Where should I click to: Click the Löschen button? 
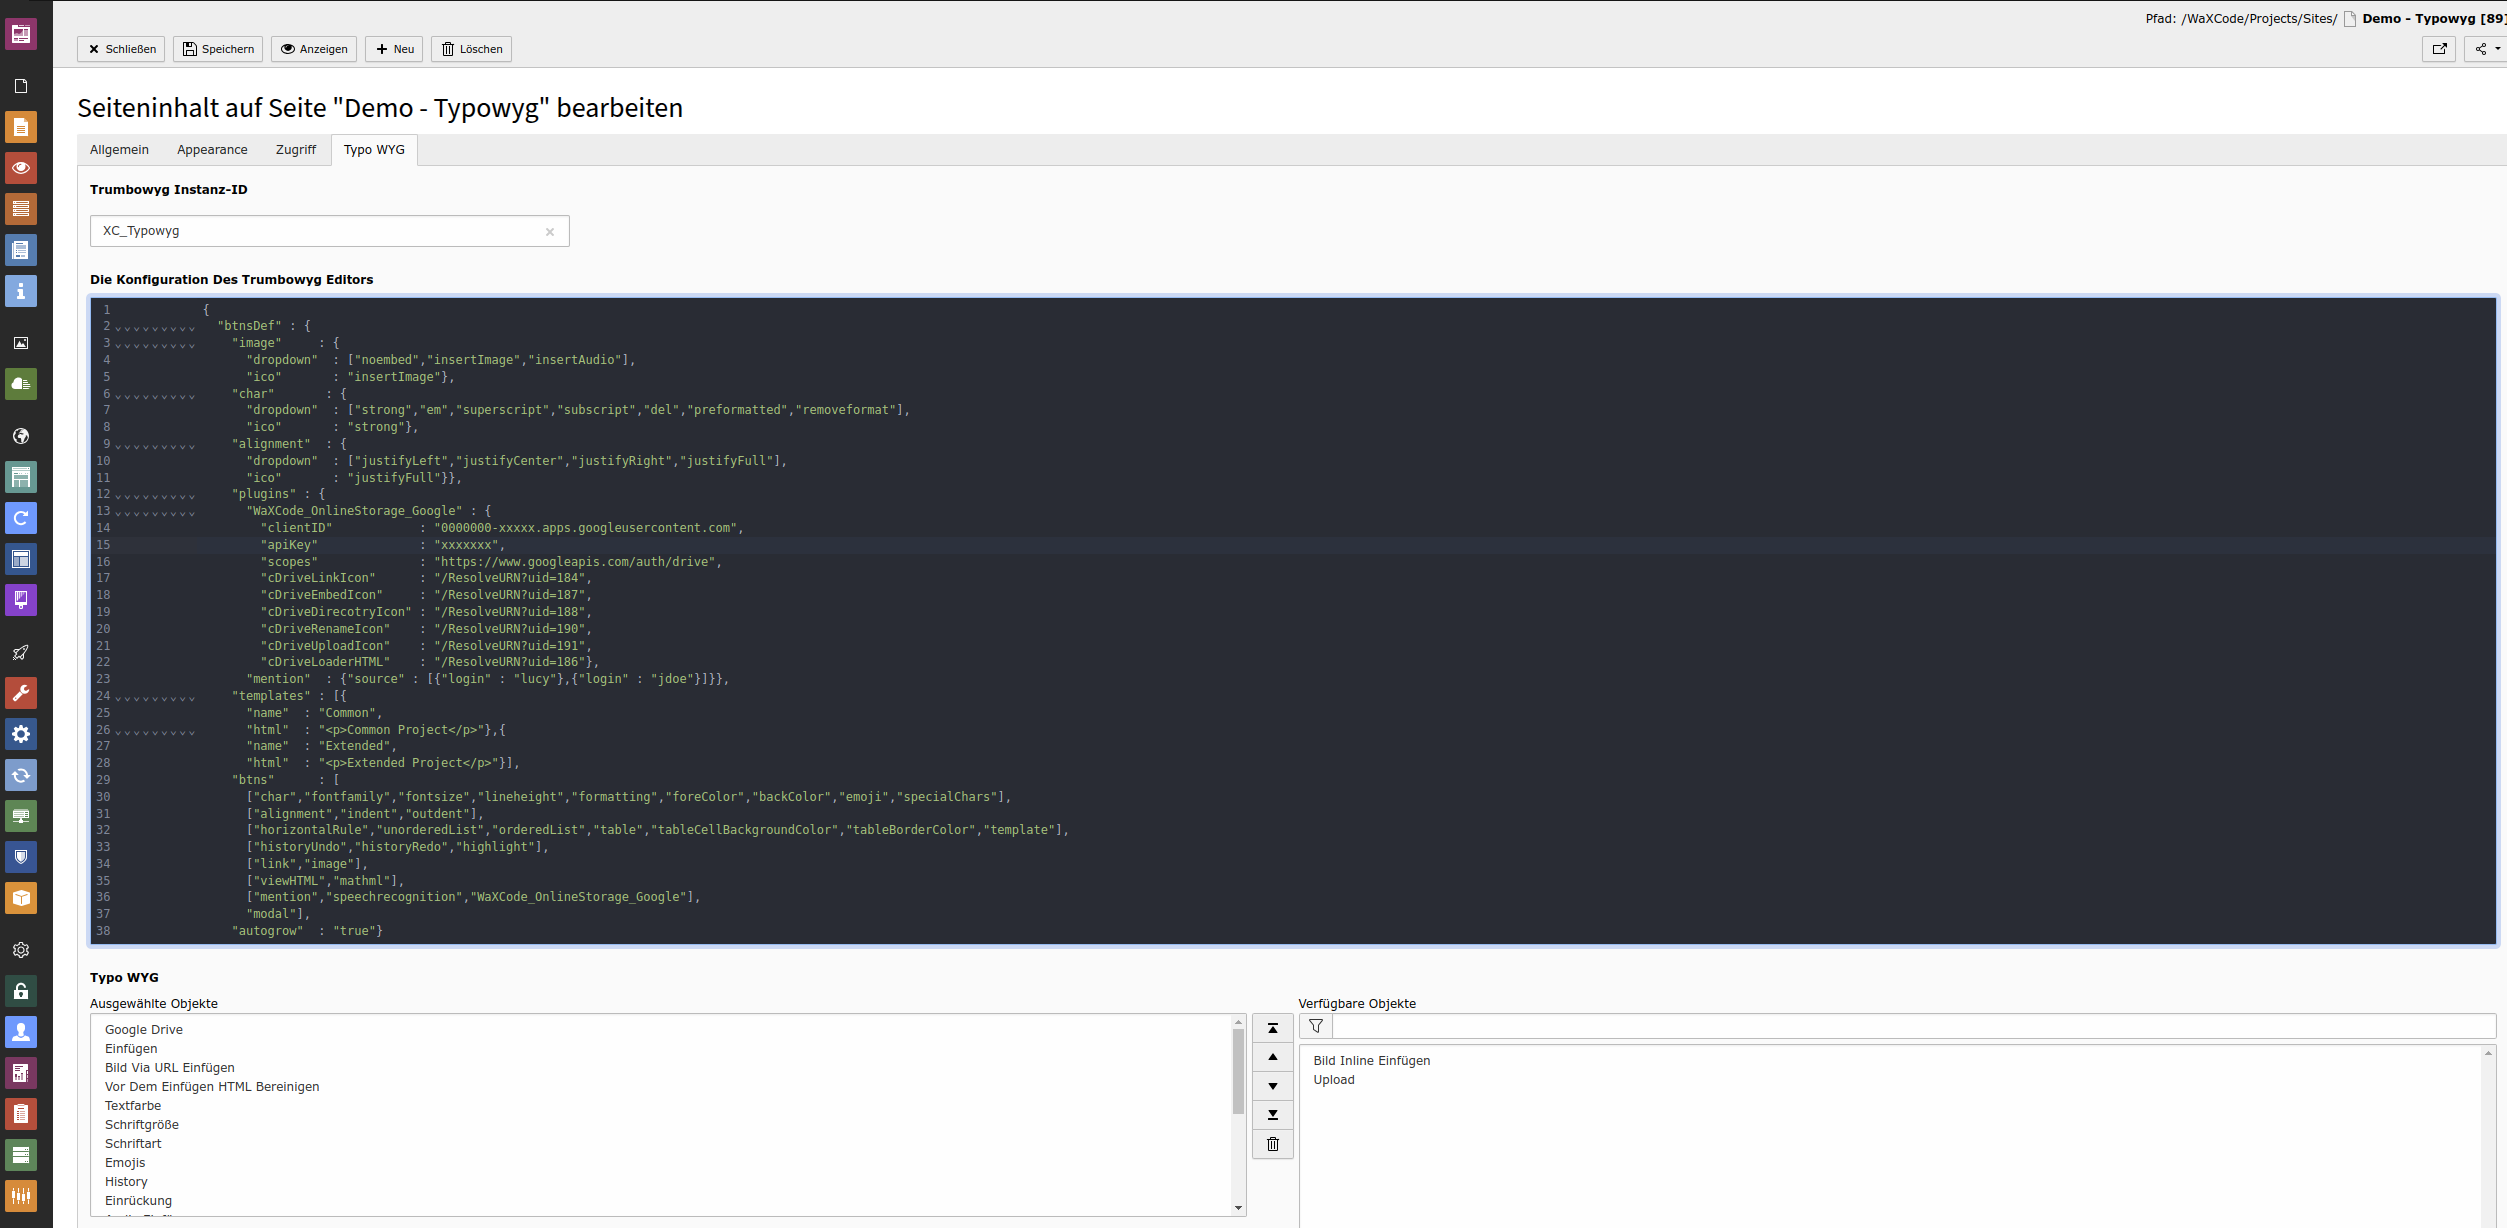tap(472, 49)
